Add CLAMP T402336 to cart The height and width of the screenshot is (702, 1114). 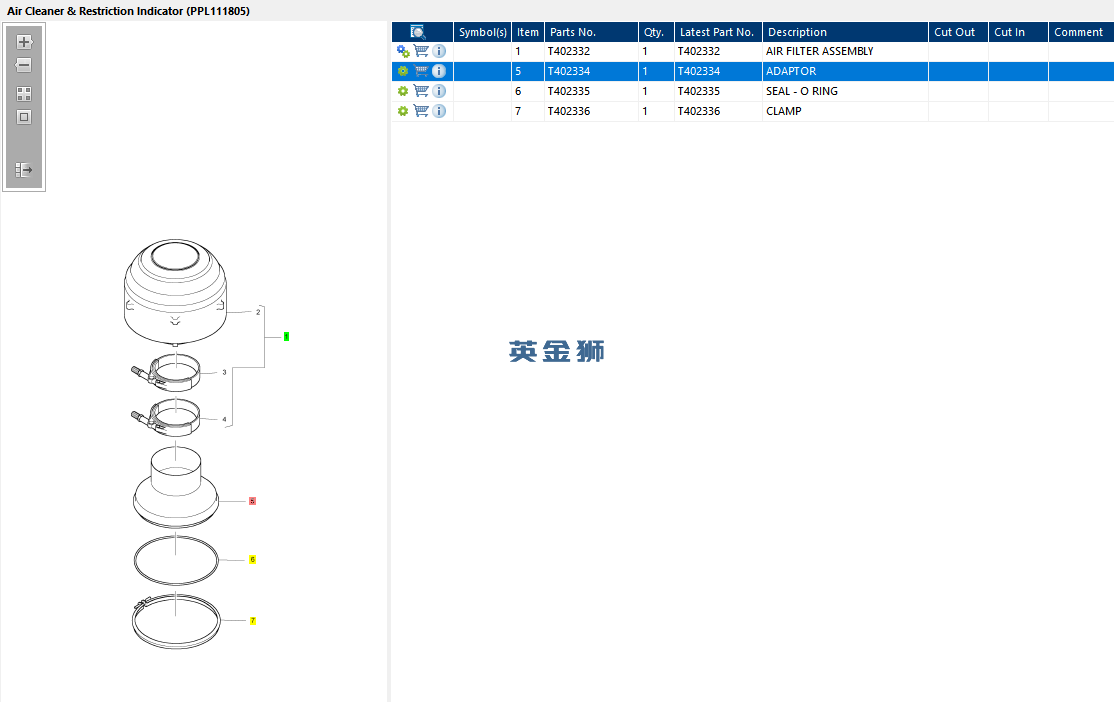[421, 111]
